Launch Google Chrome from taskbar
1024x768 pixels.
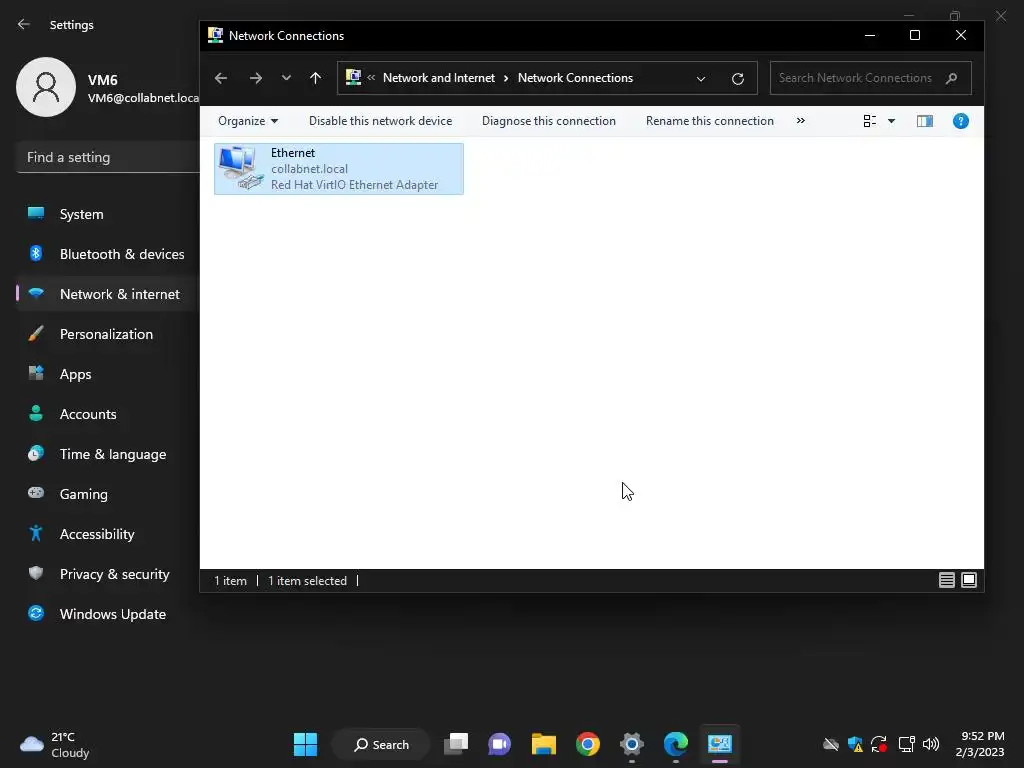click(588, 744)
